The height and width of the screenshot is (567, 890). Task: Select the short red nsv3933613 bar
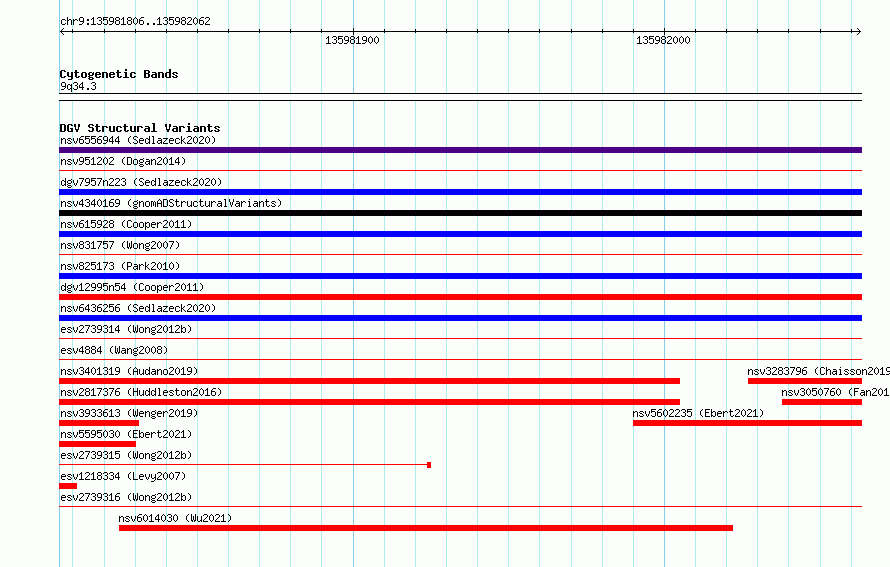click(x=99, y=423)
